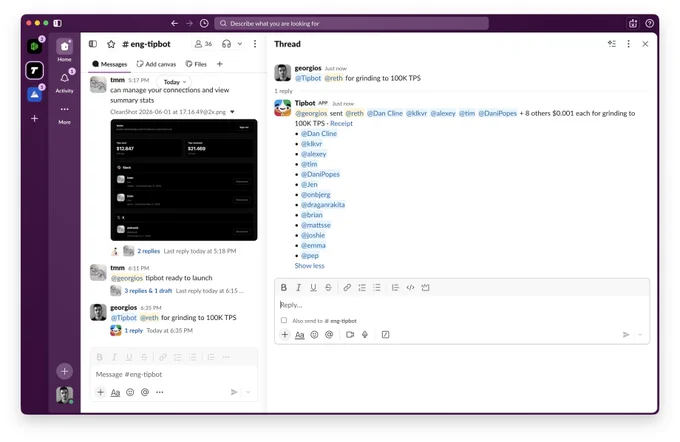This screenshot has height=442, width=680.
Task: Check Also send to #eng-tipbot
Action: [x=284, y=321]
